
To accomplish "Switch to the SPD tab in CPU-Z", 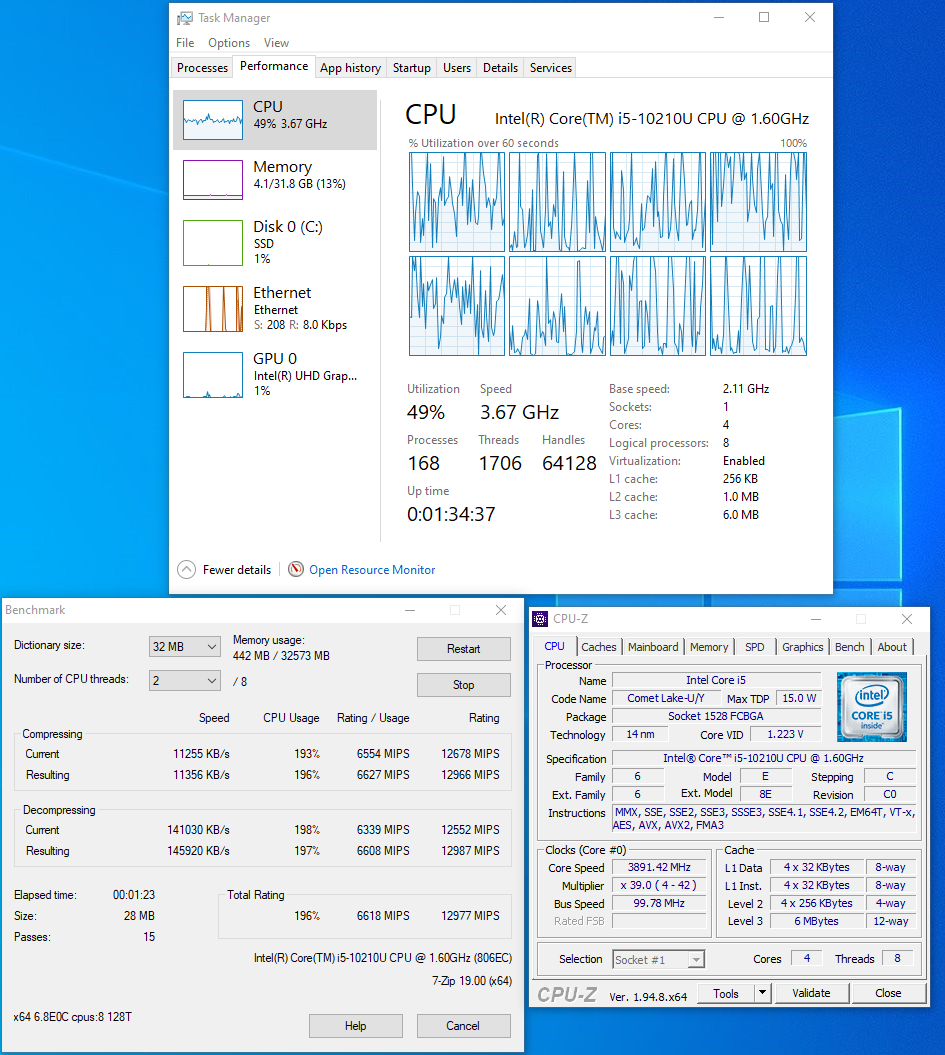I will tap(755, 647).
